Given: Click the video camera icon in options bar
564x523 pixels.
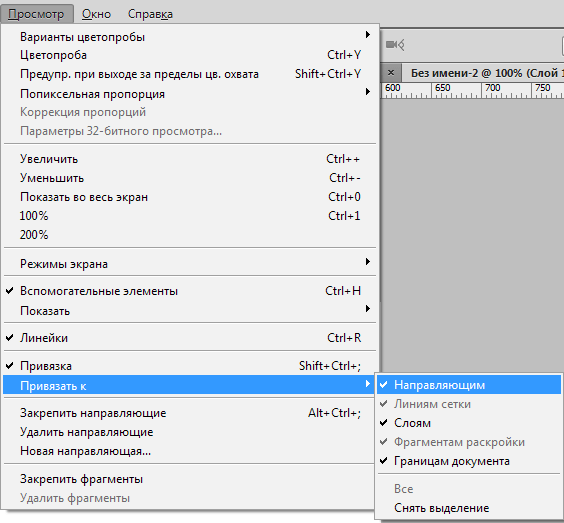Looking at the screenshot, I should (395, 45).
